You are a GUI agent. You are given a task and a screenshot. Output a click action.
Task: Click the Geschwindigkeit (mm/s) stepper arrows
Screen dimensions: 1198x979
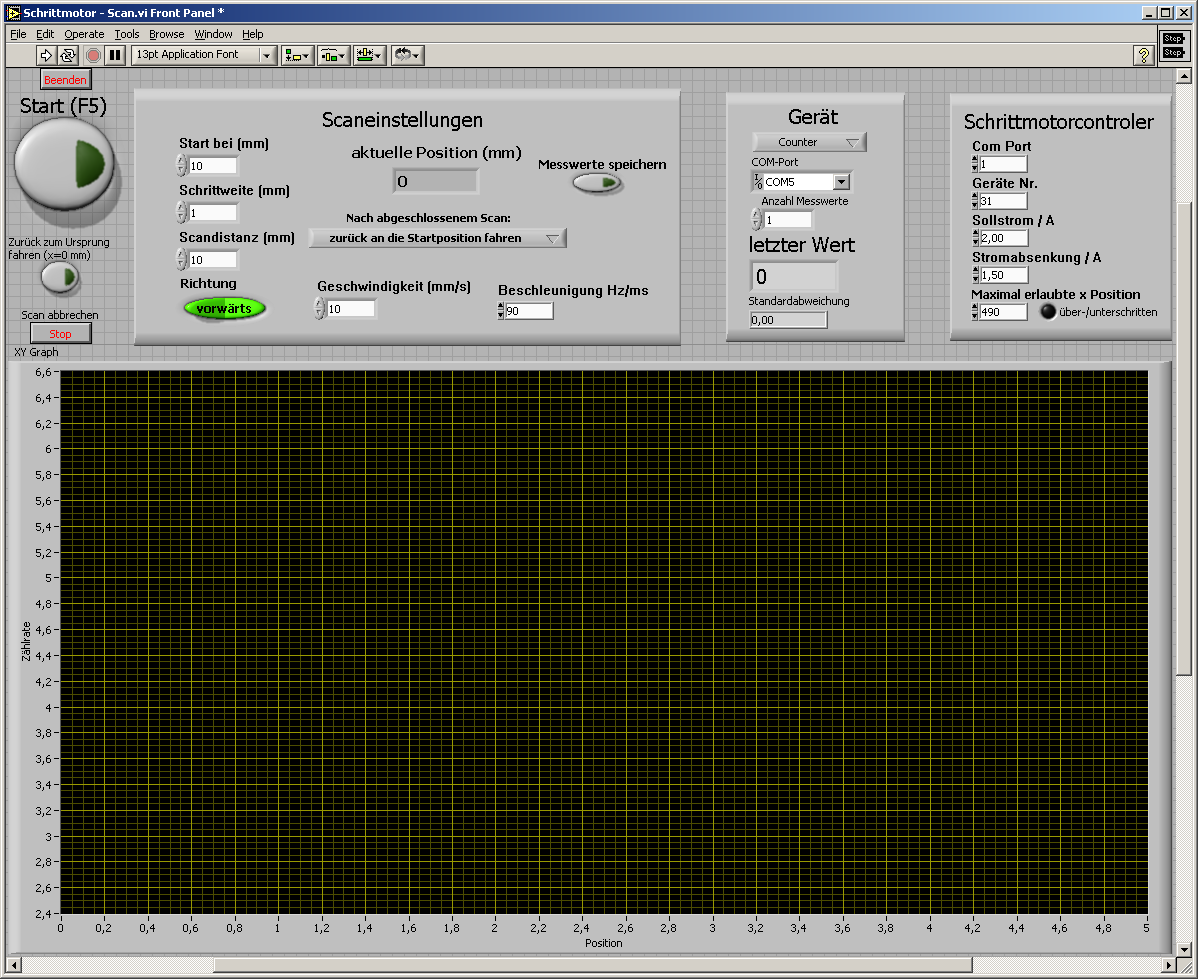pyautogui.click(x=319, y=308)
